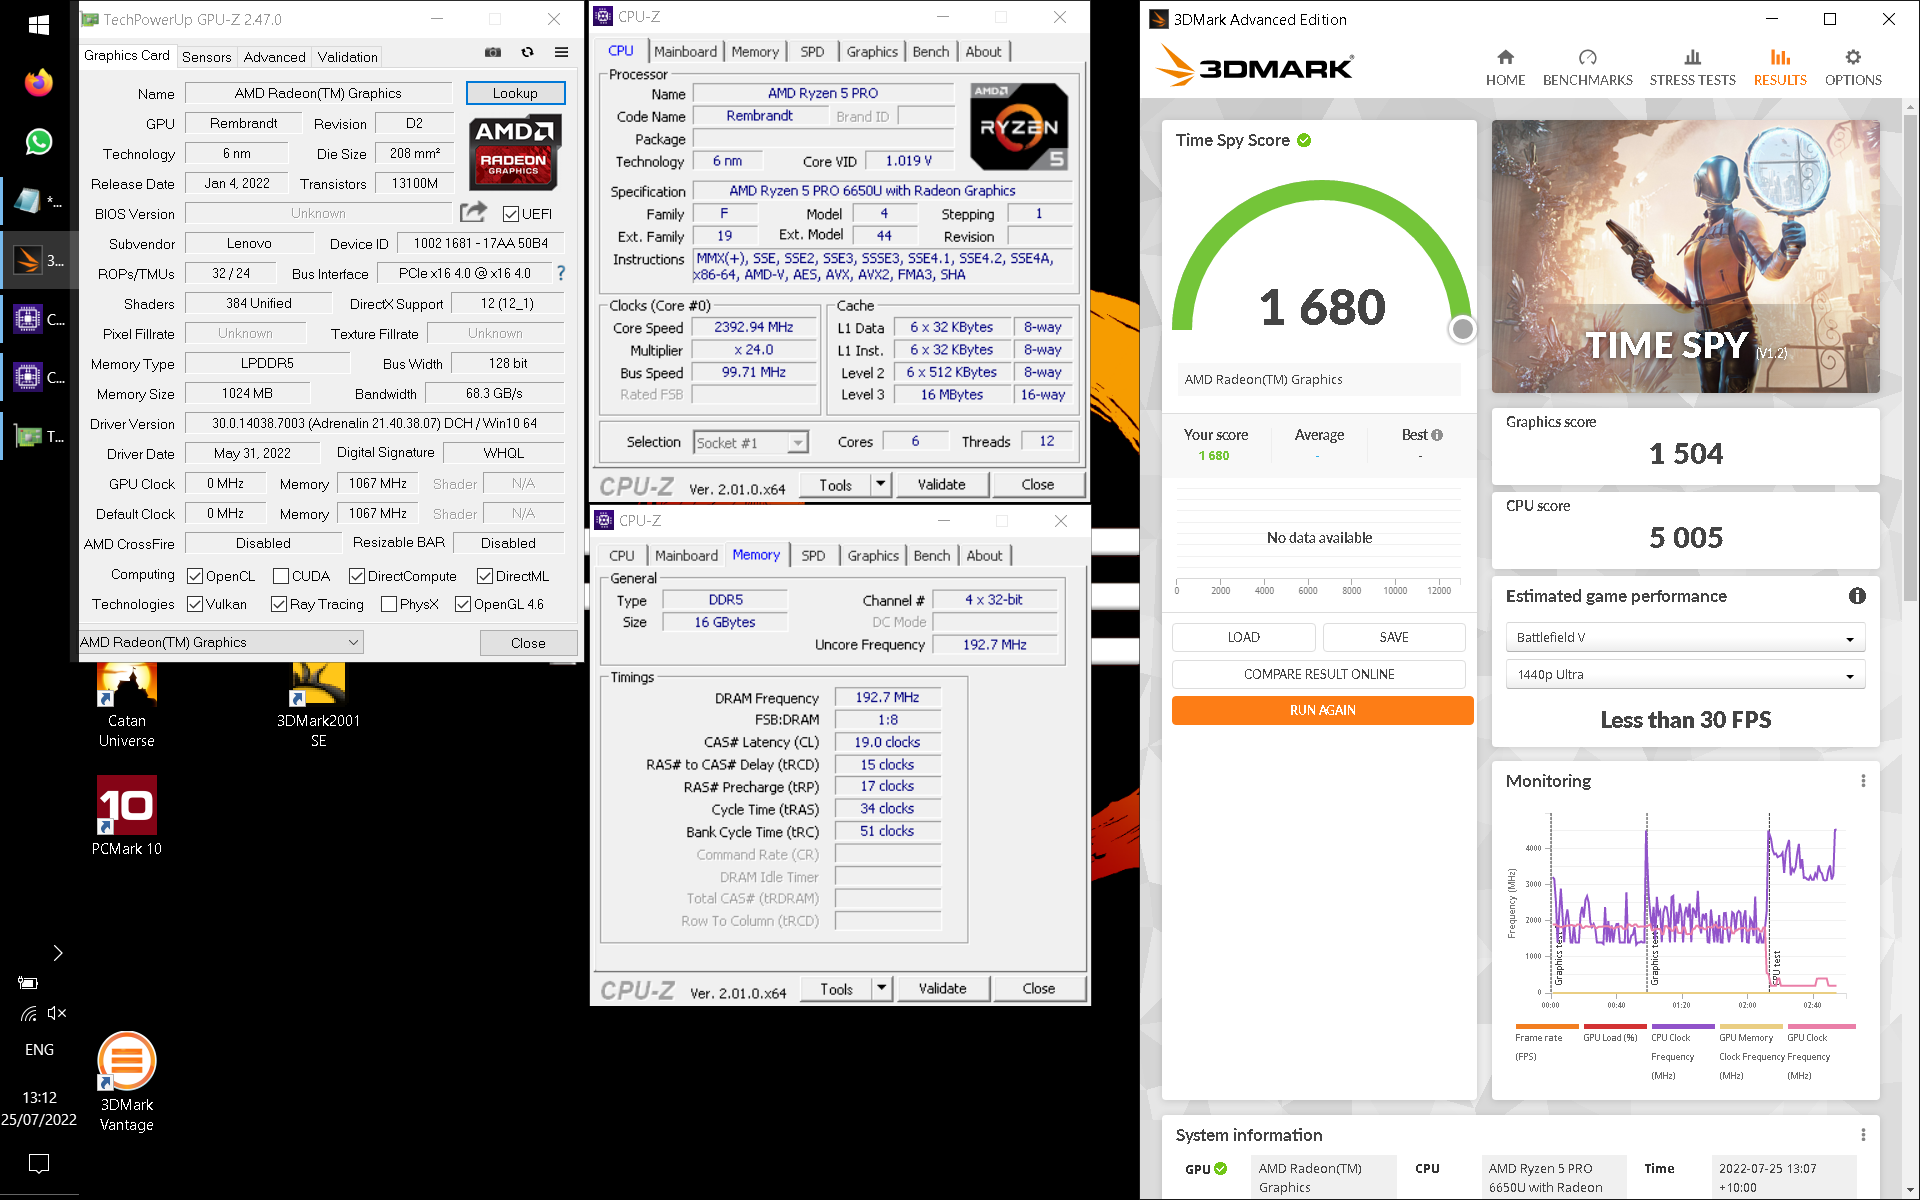Click the Windows Start button
The width and height of the screenshot is (1920, 1200).
pos(39,25)
